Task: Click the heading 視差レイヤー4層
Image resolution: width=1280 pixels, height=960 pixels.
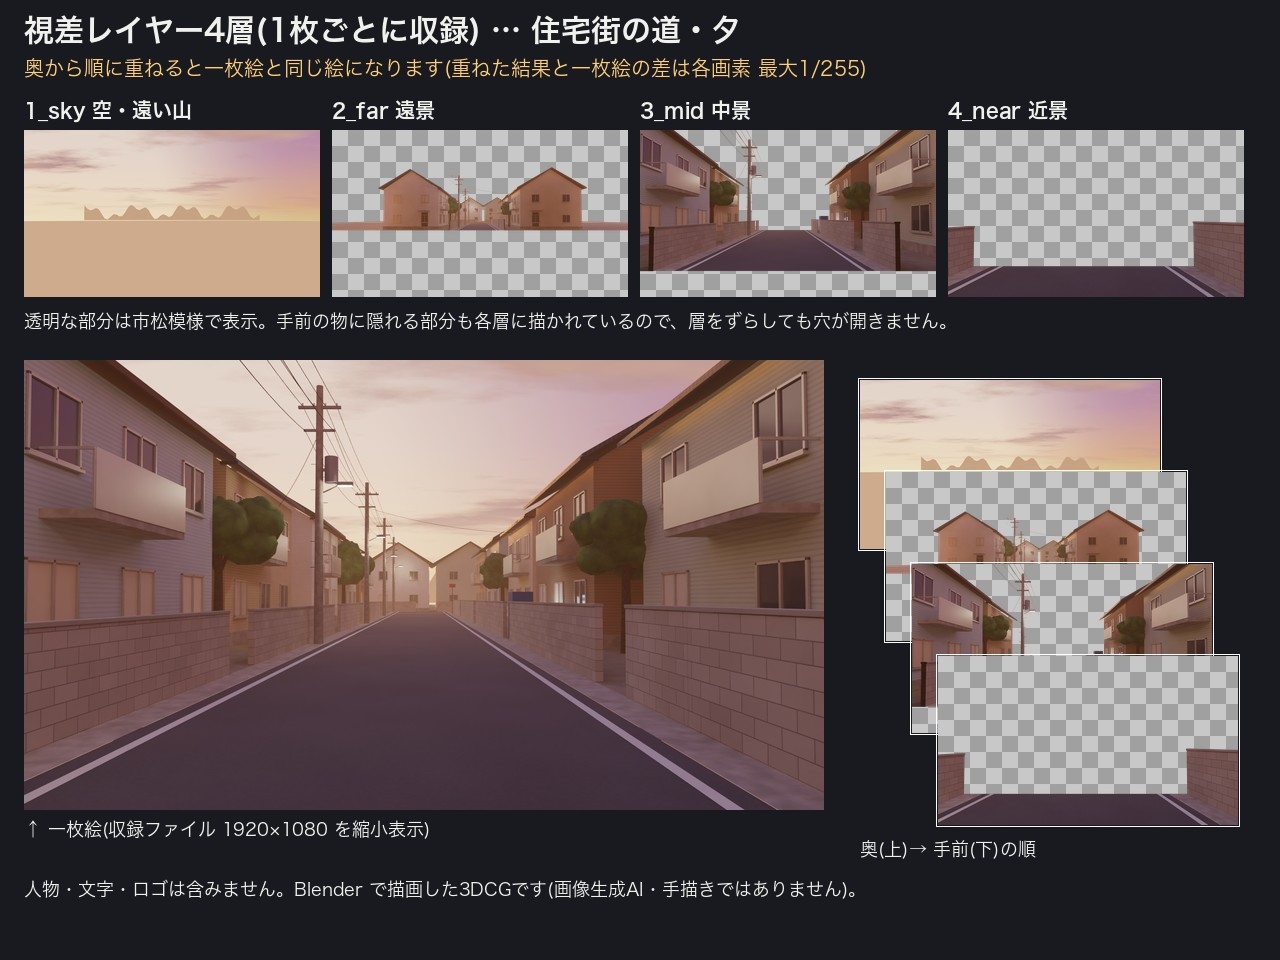Action: tap(382, 31)
